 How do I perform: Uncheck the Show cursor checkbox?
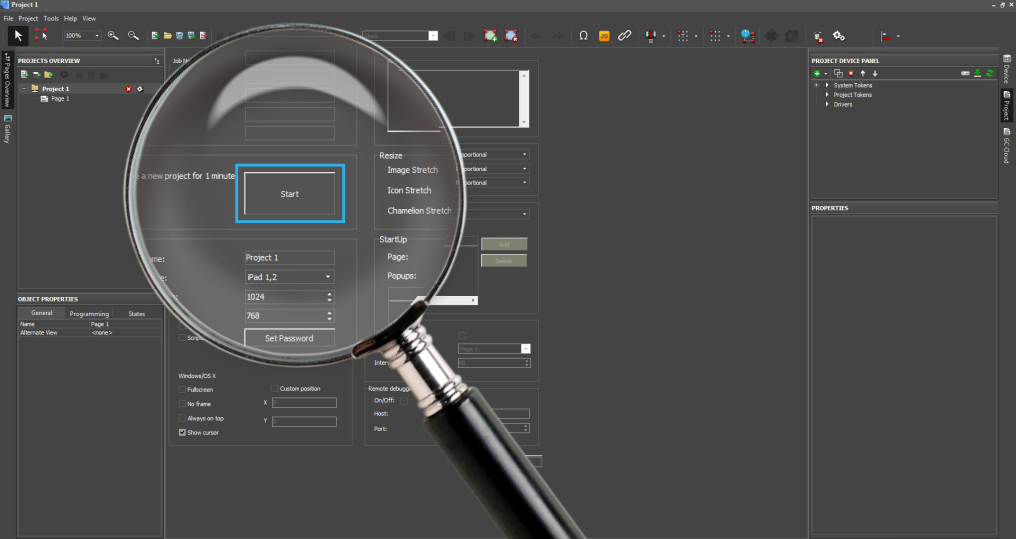point(182,432)
